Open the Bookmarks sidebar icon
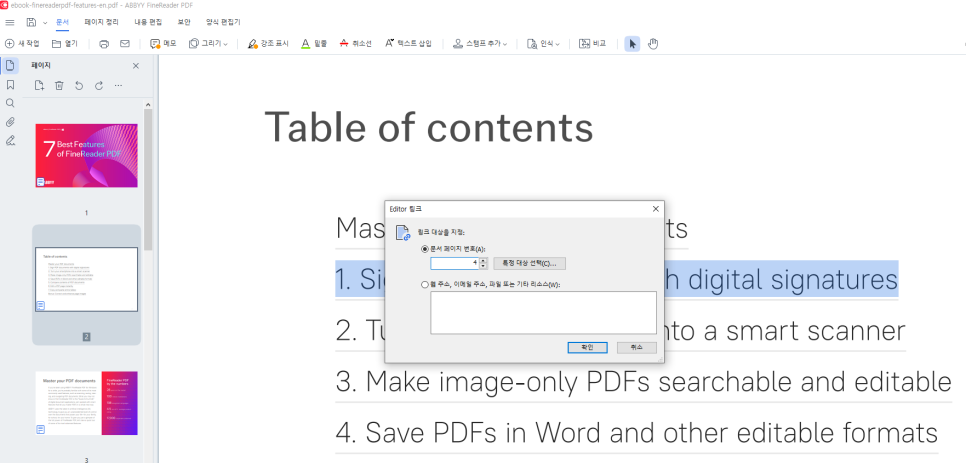 [x=10, y=84]
